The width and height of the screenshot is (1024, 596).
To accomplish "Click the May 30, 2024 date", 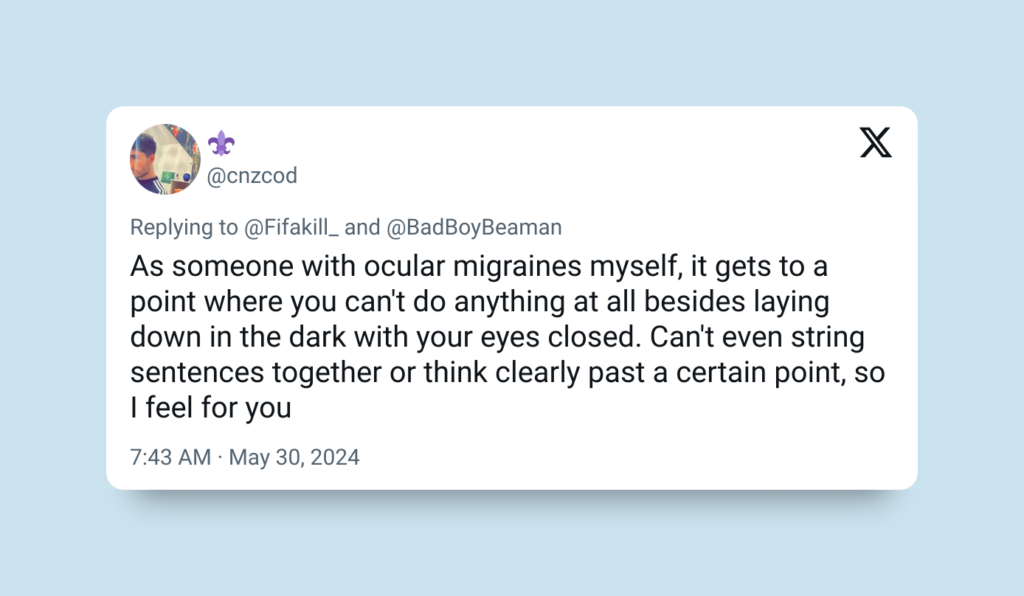I will point(294,457).
